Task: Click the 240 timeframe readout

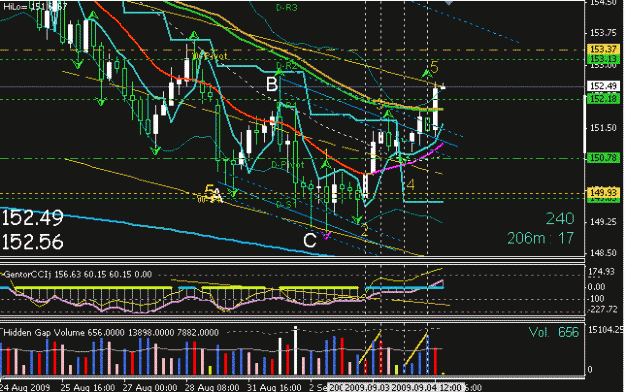Action: tap(560, 219)
